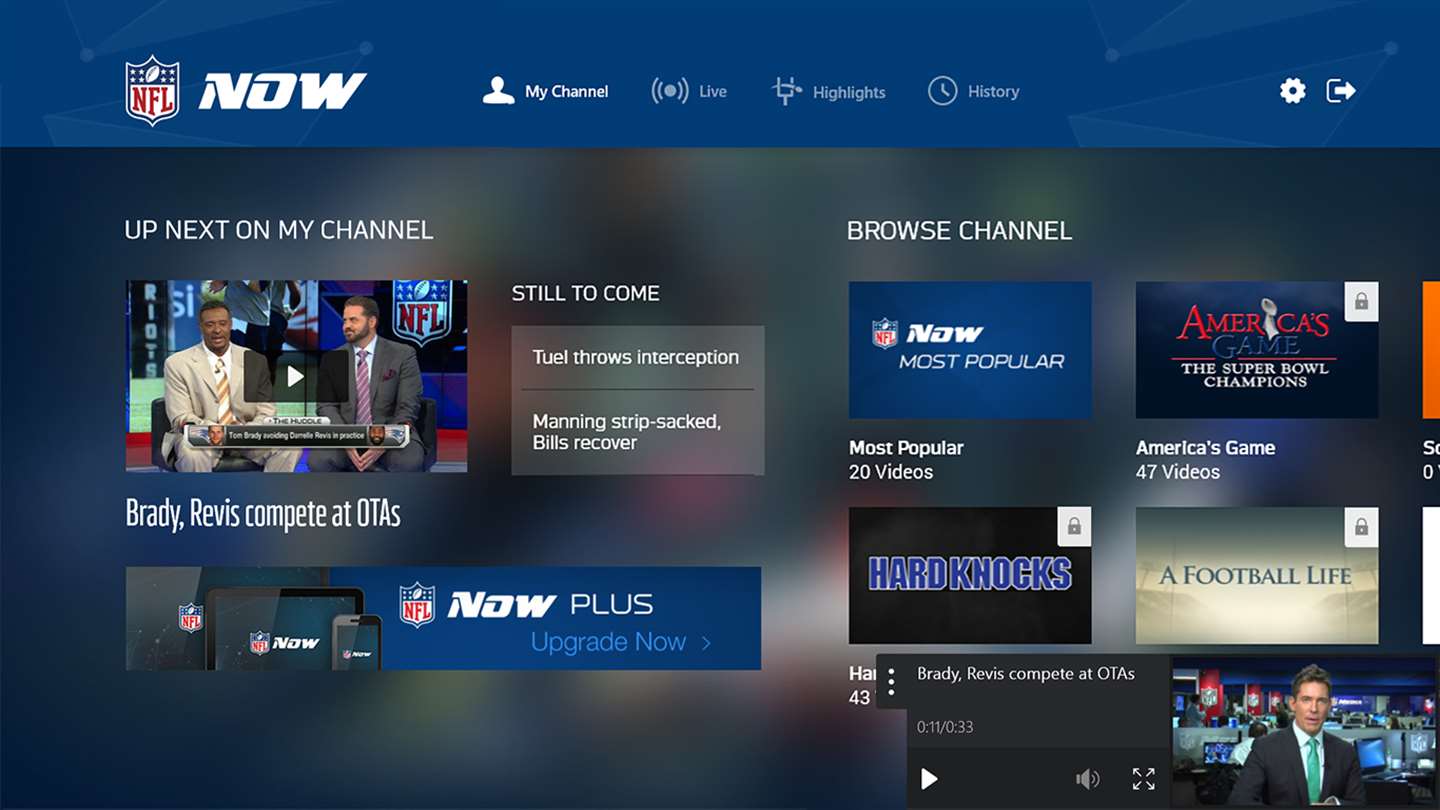This screenshot has height=810, width=1440.
Task: Click the play overlay on the thumbnail
Action: click(296, 376)
